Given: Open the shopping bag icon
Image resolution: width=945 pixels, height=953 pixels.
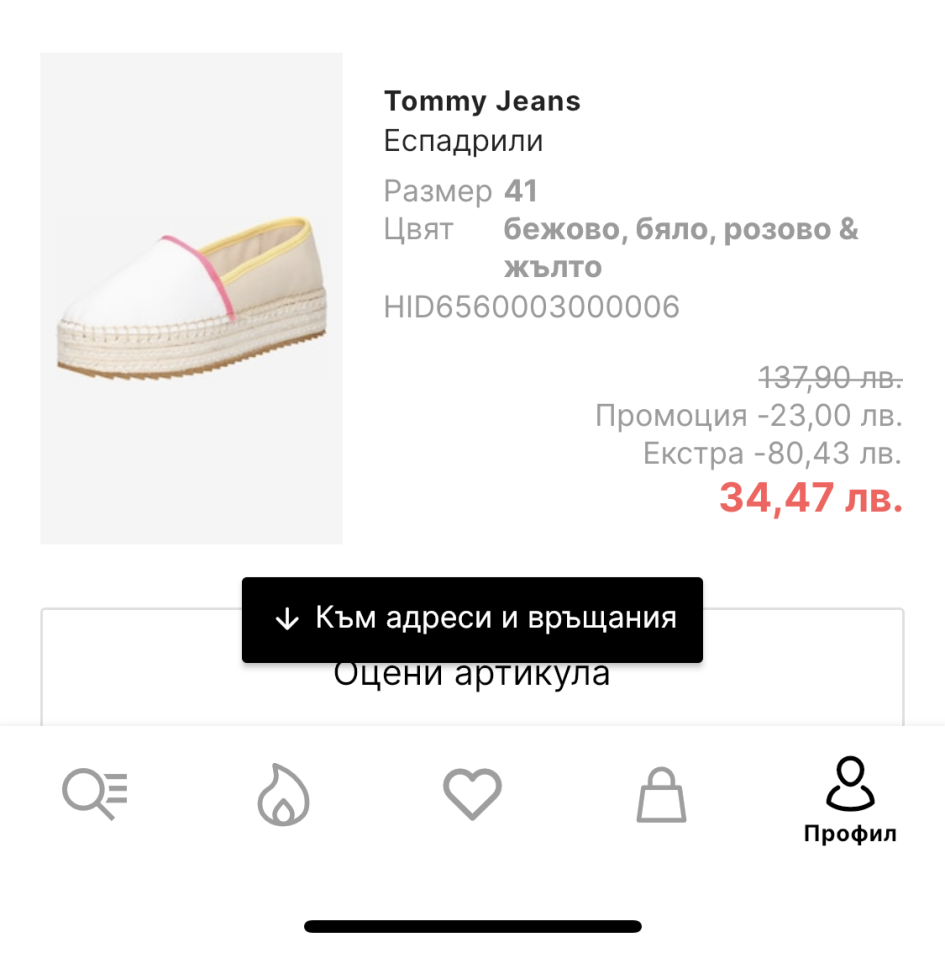Looking at the screenshot, I should (661, 797).
